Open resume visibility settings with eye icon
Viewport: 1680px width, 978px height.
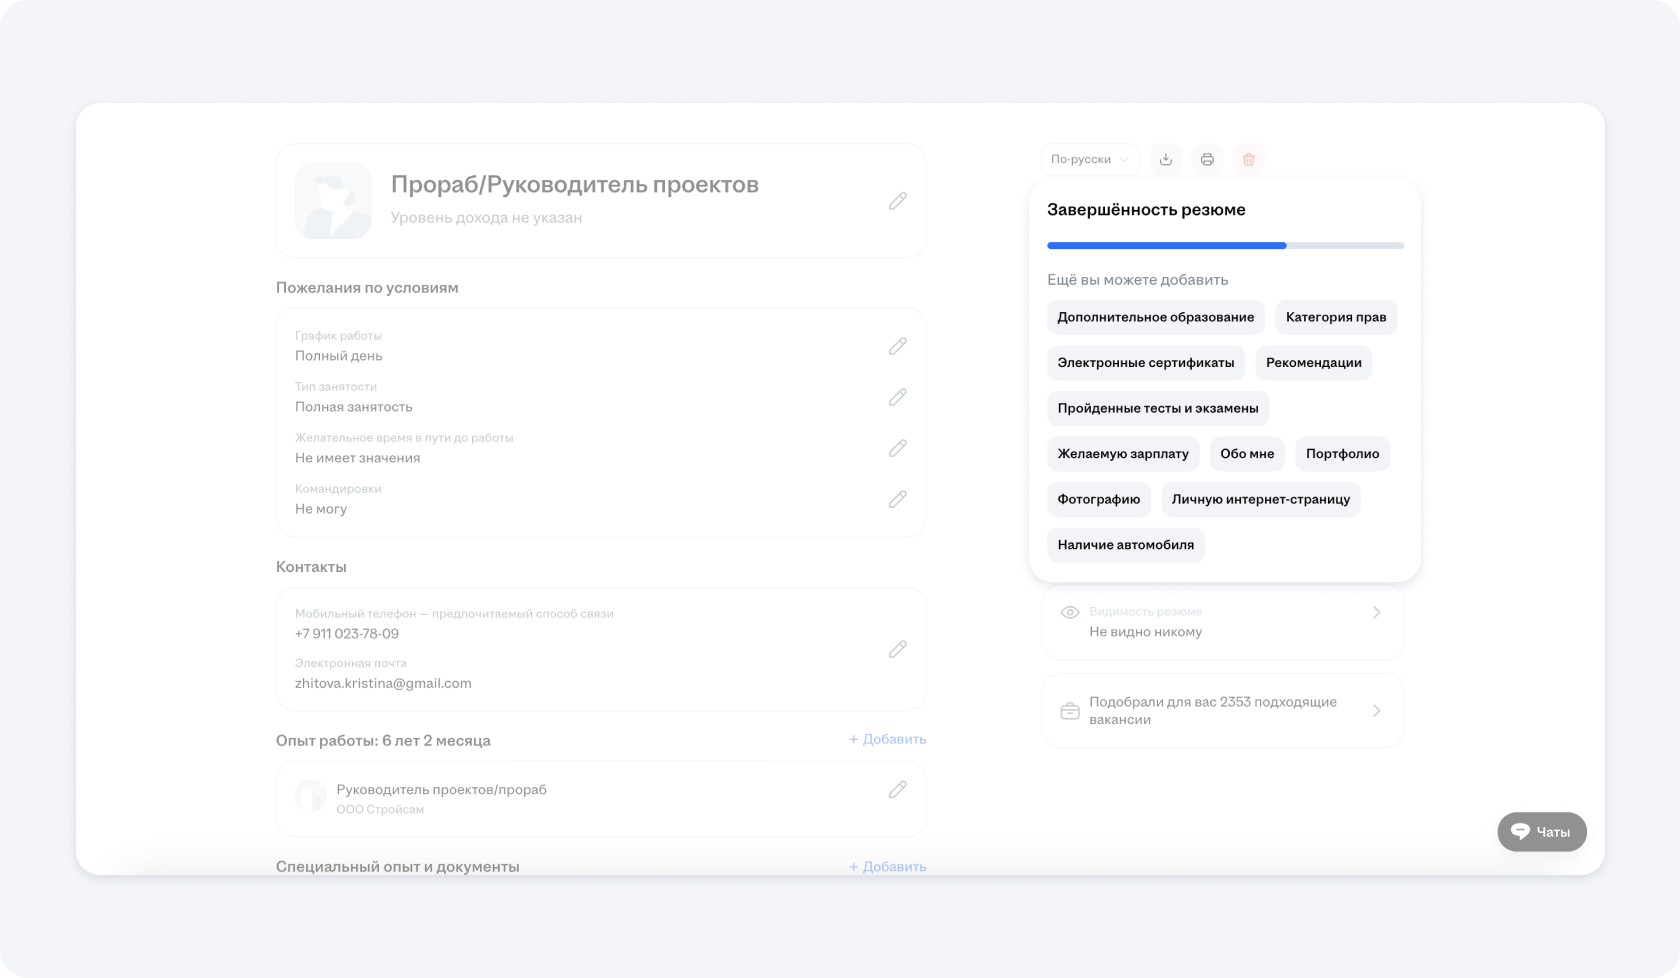(1070, 612)
